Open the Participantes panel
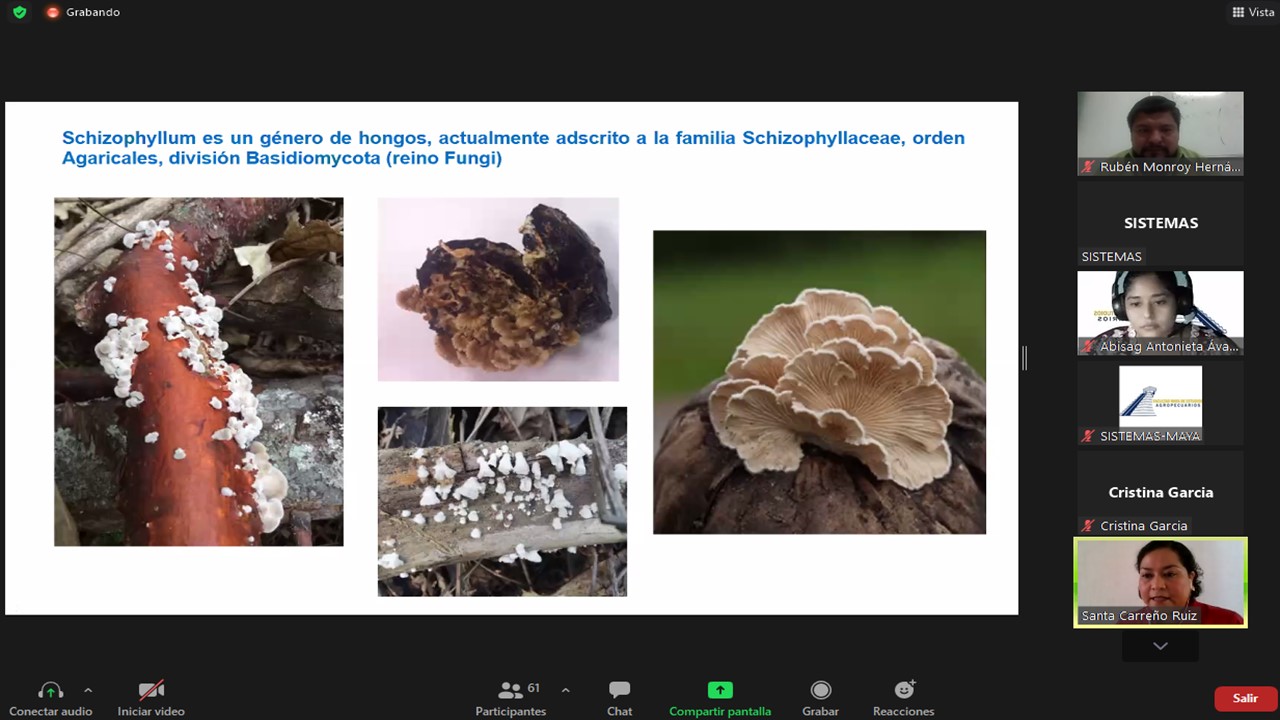1280x720 pixels. click(511, 691)
